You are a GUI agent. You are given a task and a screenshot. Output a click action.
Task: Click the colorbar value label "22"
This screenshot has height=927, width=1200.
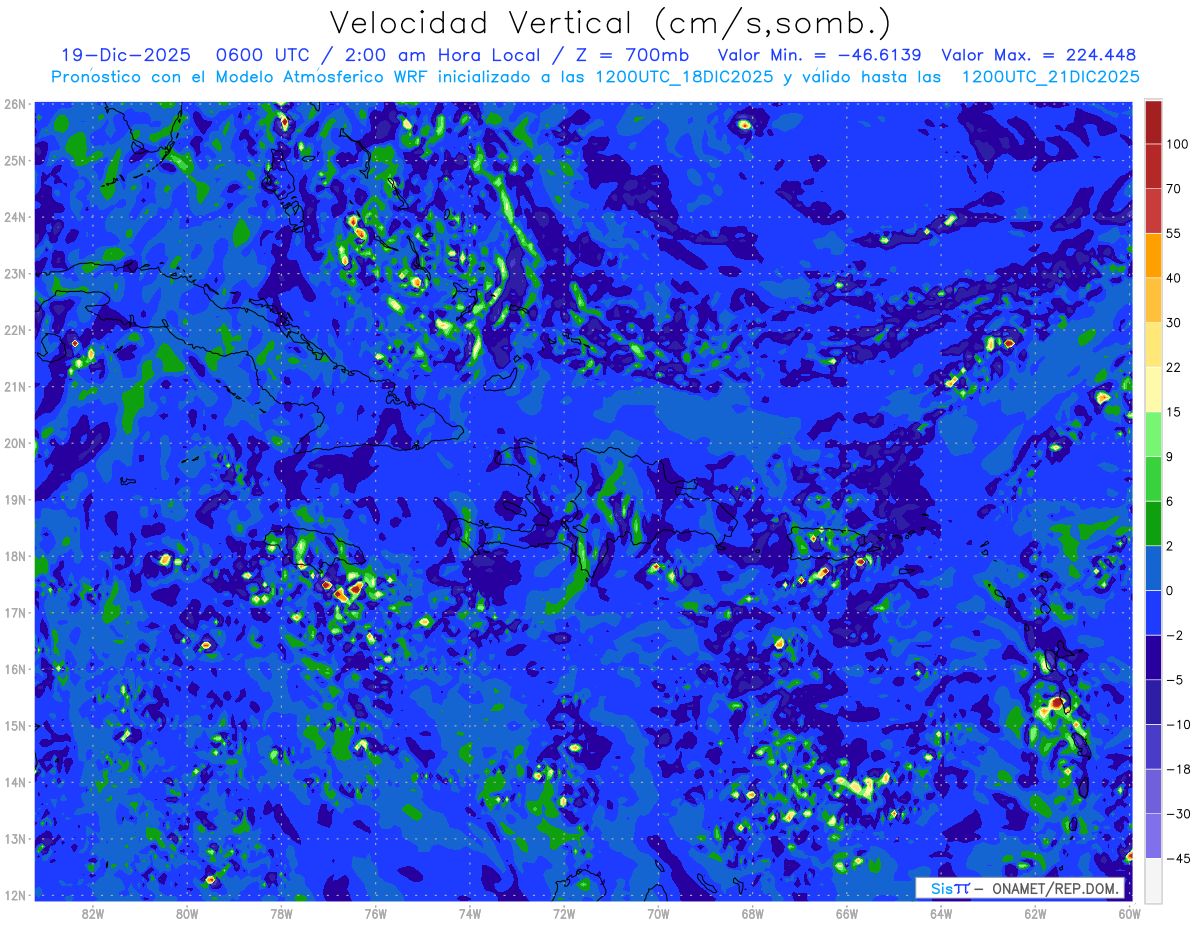1174,367
